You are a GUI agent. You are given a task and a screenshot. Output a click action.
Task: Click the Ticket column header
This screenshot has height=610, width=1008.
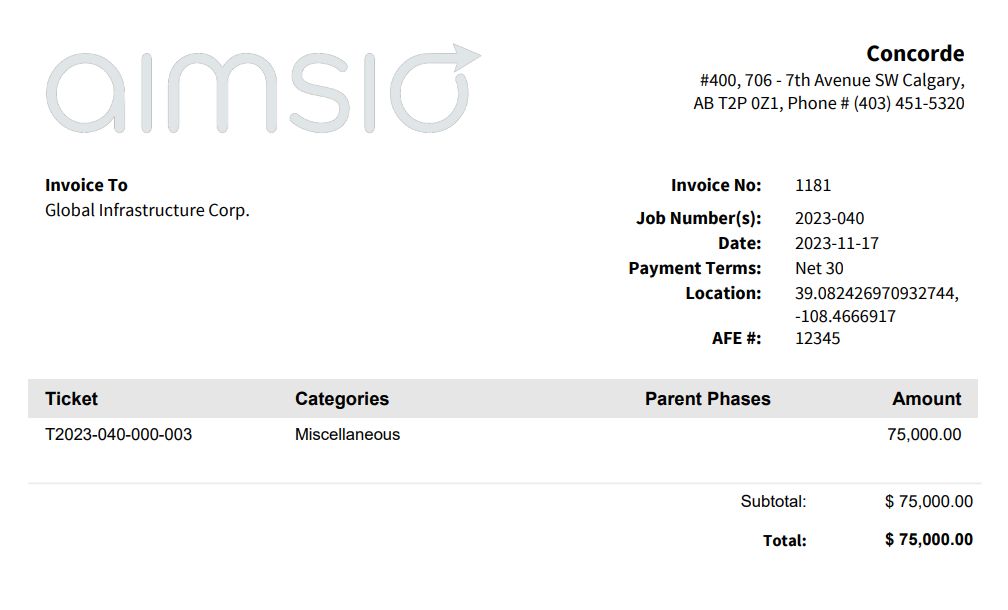71,399
